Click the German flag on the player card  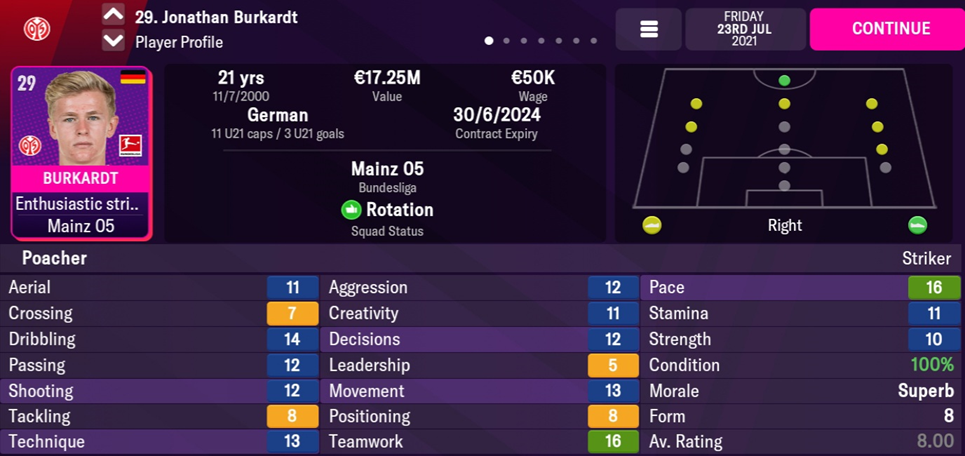click(x=132, y=77)
